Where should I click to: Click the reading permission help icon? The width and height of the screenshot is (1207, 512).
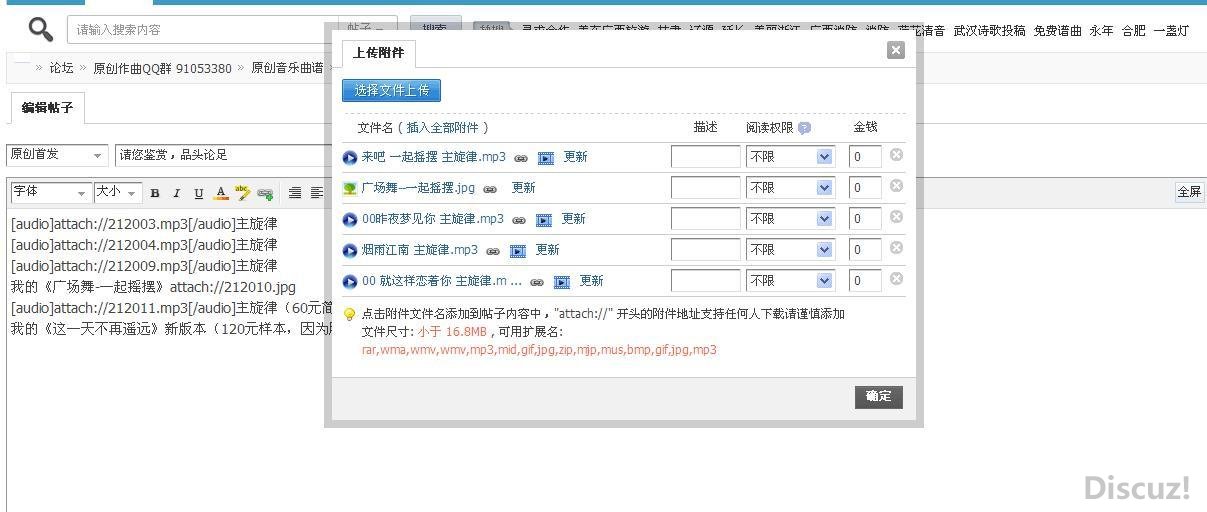click(804, 128)
